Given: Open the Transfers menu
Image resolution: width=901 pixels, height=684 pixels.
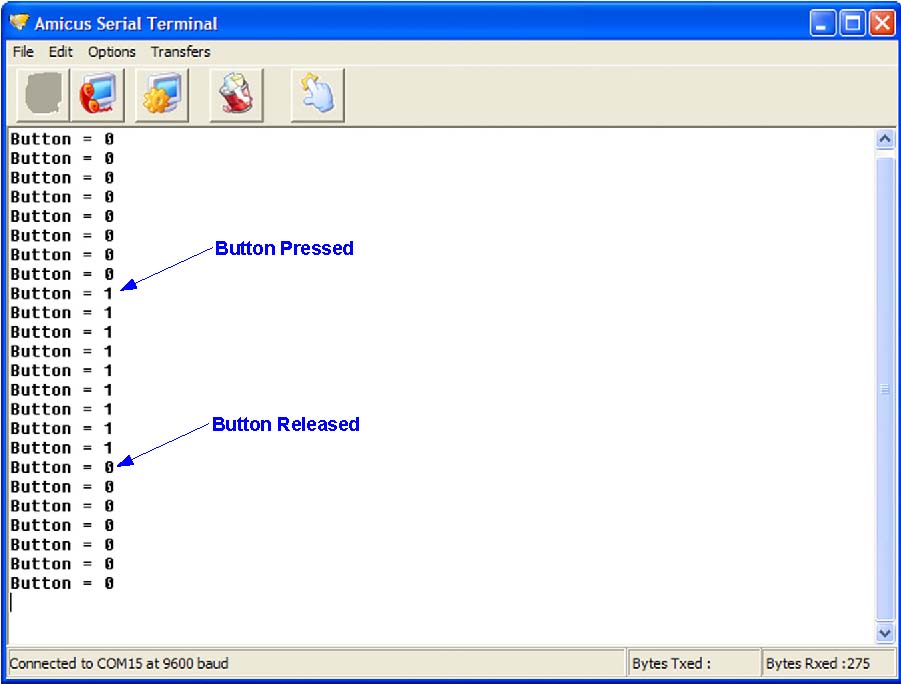Looking at the screenshot, I should point(180,52).
